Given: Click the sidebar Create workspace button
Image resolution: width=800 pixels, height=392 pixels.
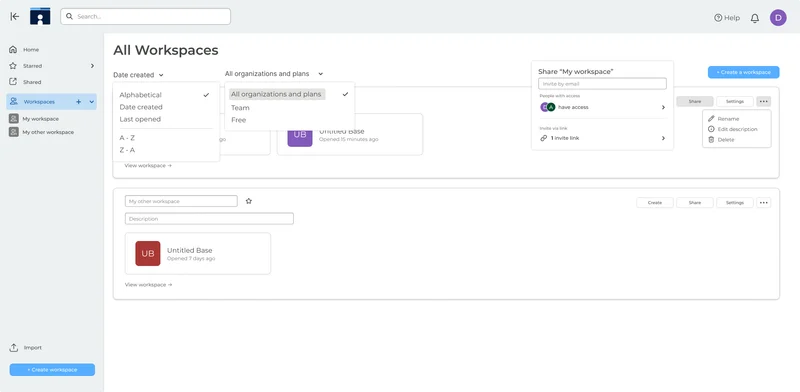Looking at the screenshot, I should pos(52,370).
